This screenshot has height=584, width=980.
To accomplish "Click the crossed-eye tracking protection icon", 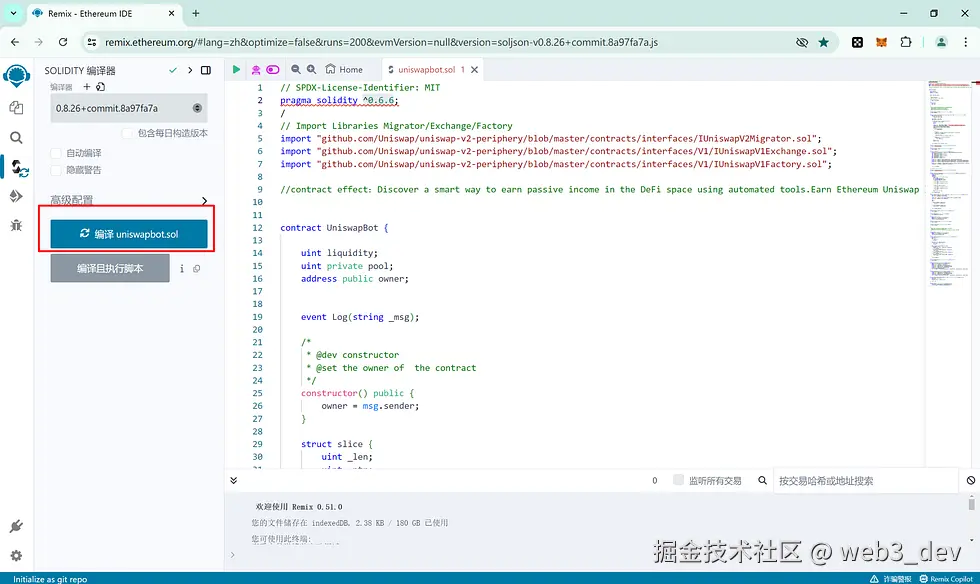I will coord(802,42).
